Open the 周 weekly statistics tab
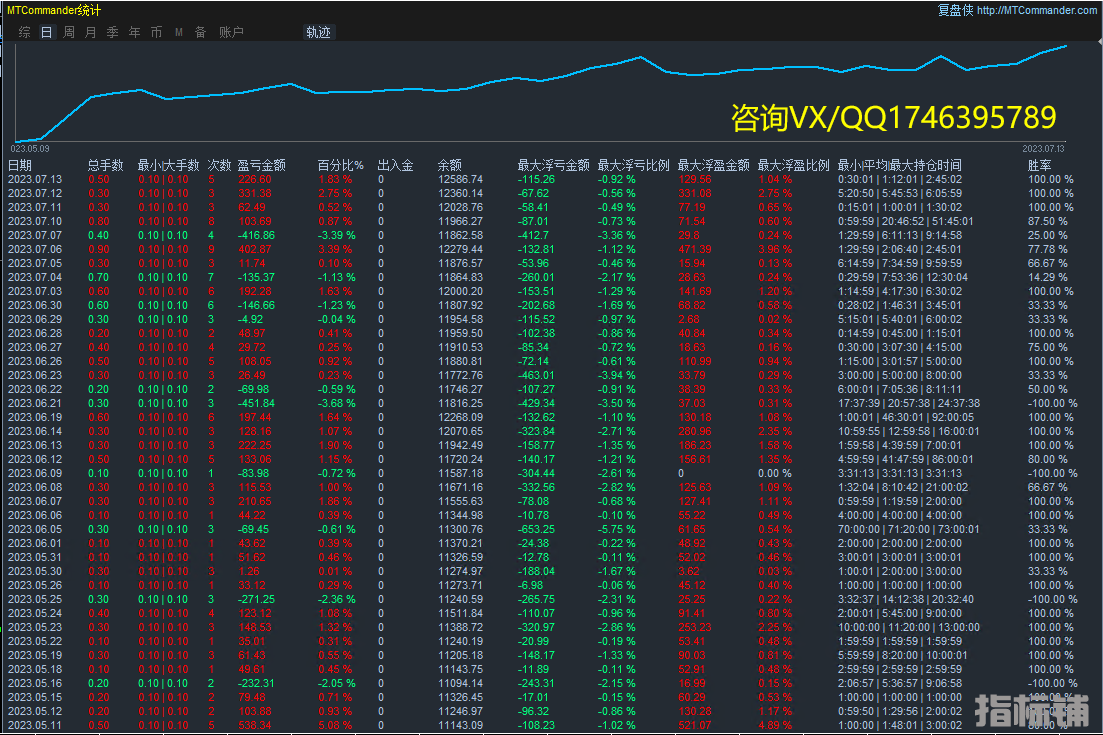 pos(69,32)
